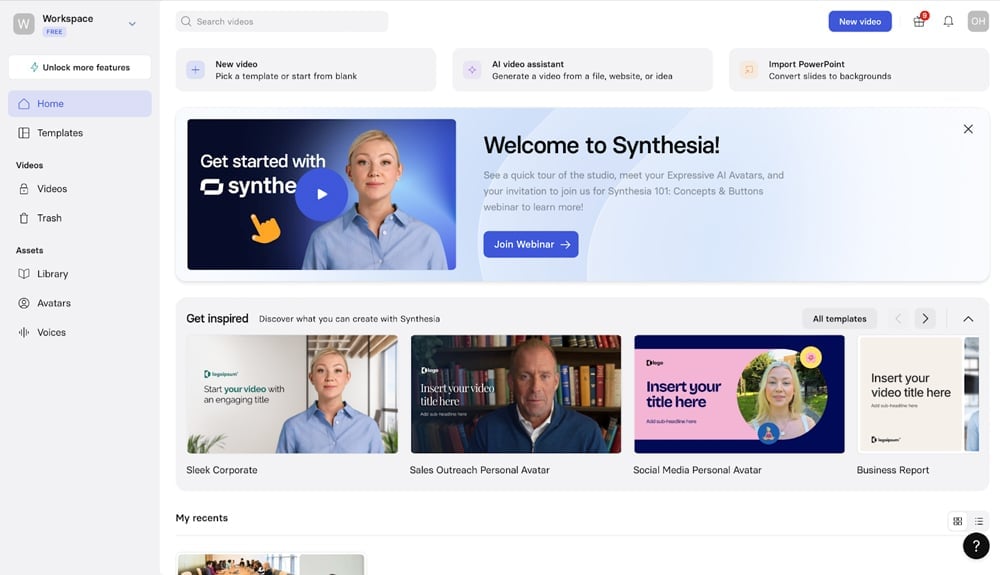Select 'Convert slides to backgrounds' text
Viewport: 1000px width, 575px height.
830,76
